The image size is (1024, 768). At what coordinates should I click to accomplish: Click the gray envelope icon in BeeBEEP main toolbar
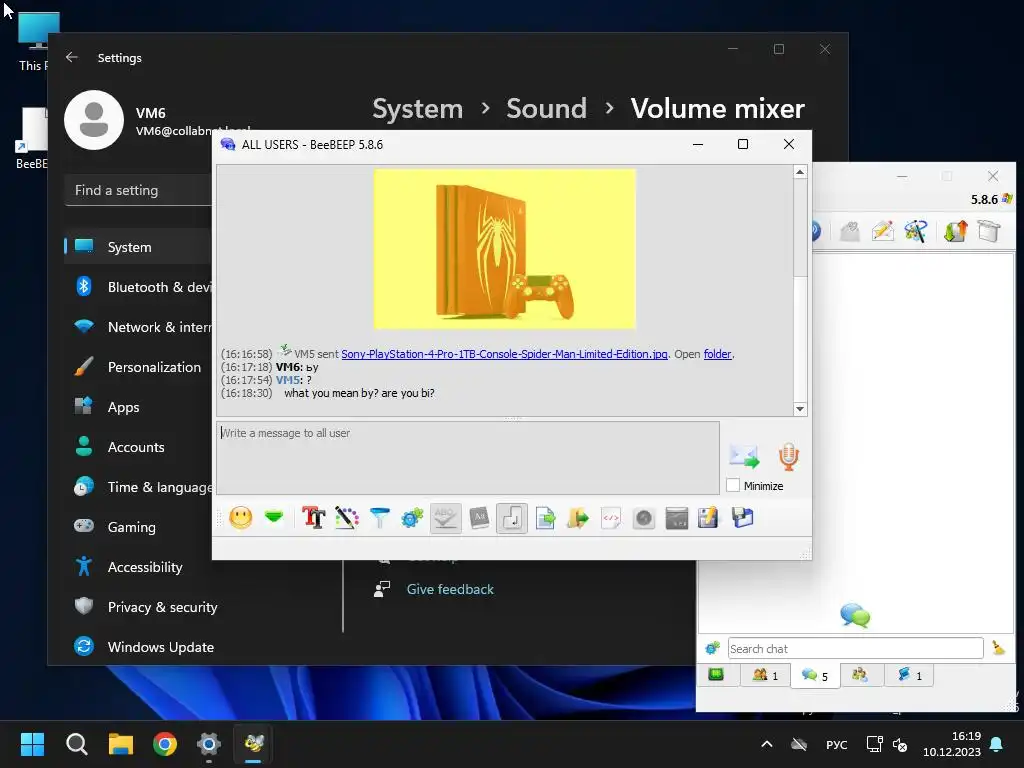(x=849, y=231)
